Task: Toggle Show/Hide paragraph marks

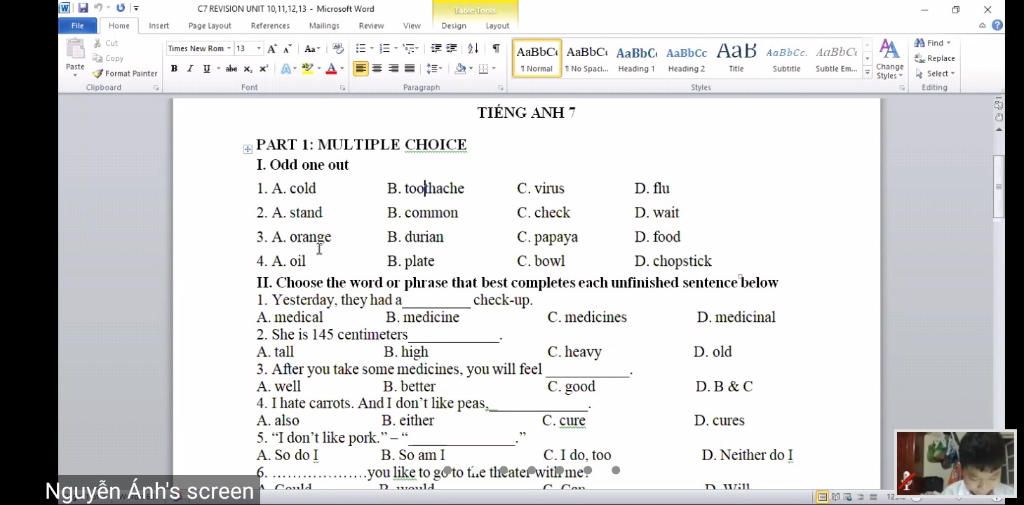Action: coord(496,49)
